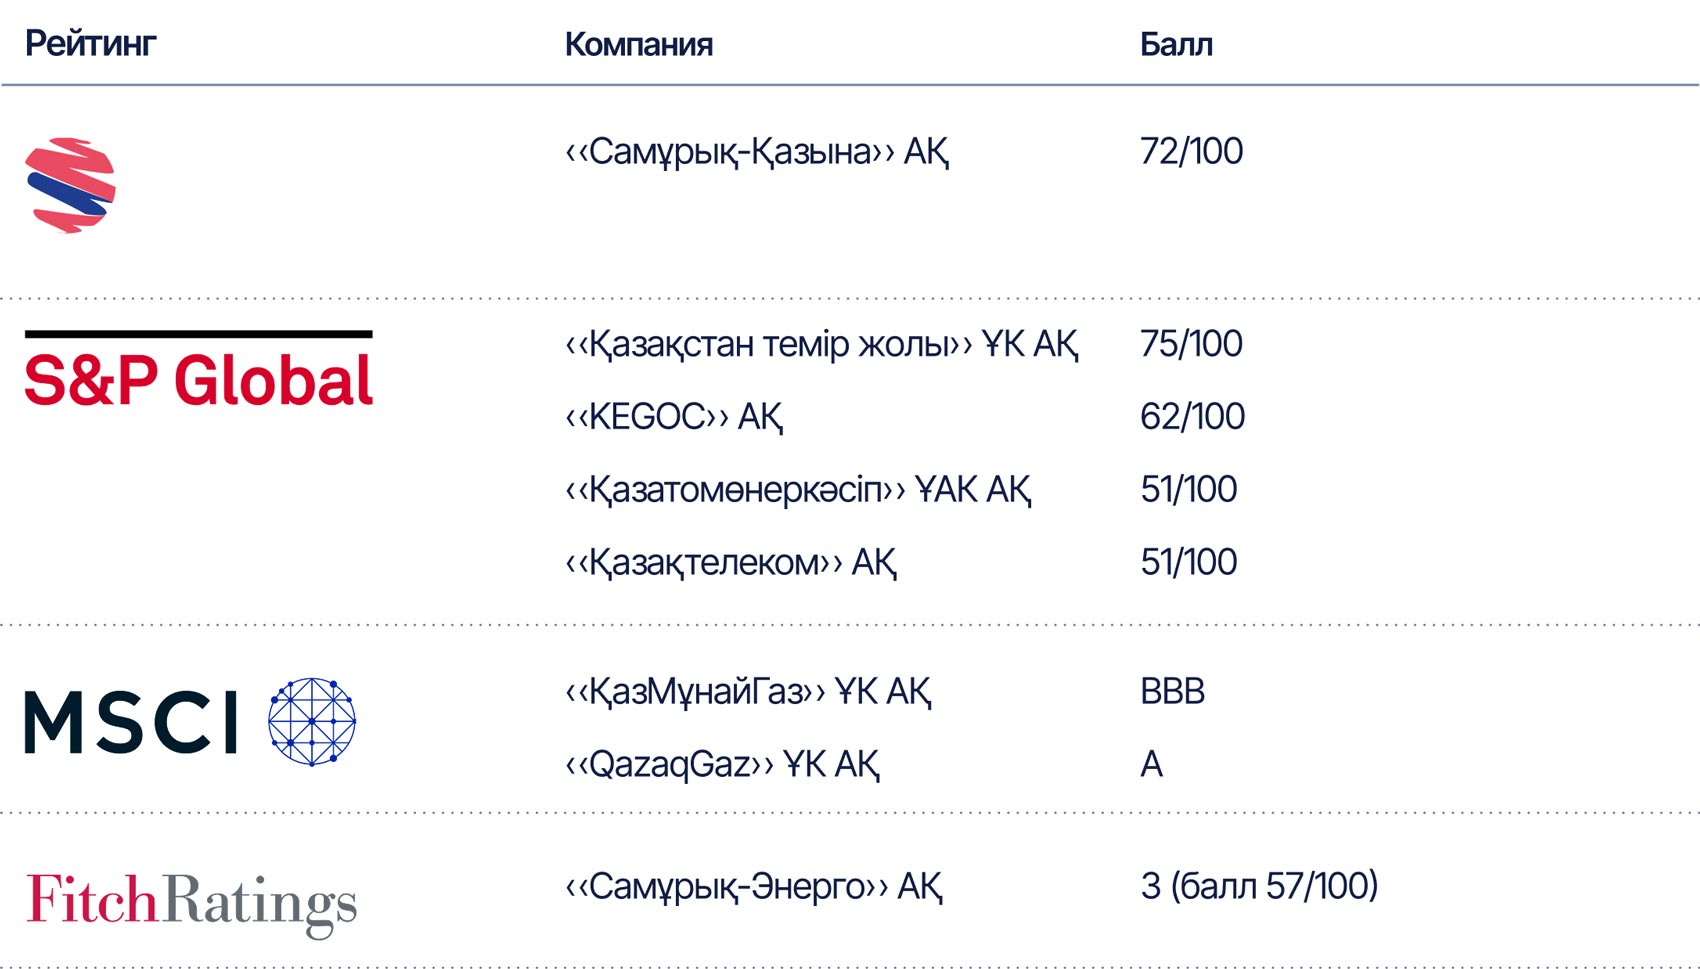This screenshot has width=1700, height=969.
Task: Click «QazaqGaz» ҰК АҚ entry
Action: click(722, 765)
